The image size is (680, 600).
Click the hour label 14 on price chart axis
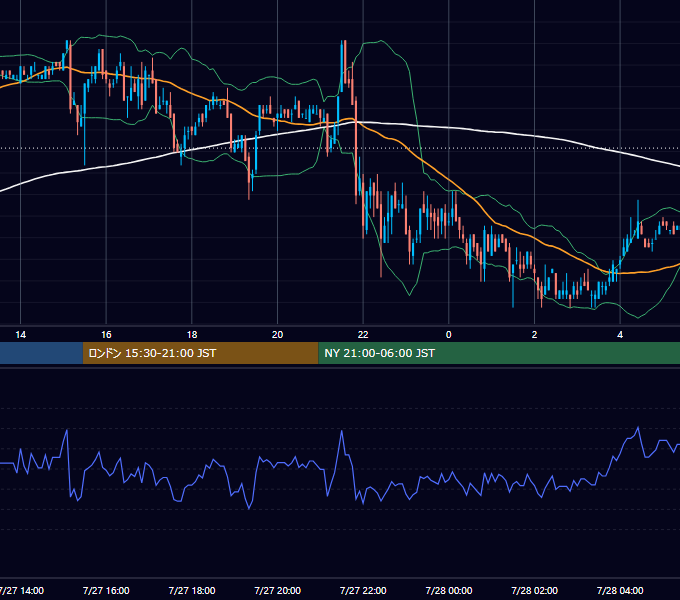pyautogui.click(x=20, y=335)
